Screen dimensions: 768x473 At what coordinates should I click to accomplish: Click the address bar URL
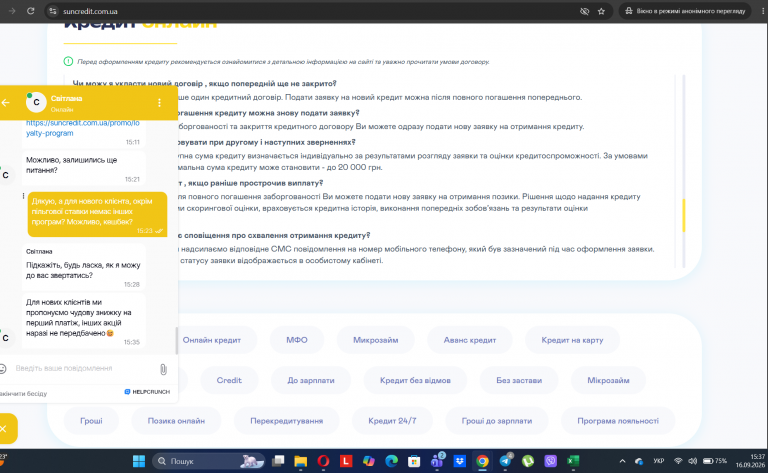(90, 11)
